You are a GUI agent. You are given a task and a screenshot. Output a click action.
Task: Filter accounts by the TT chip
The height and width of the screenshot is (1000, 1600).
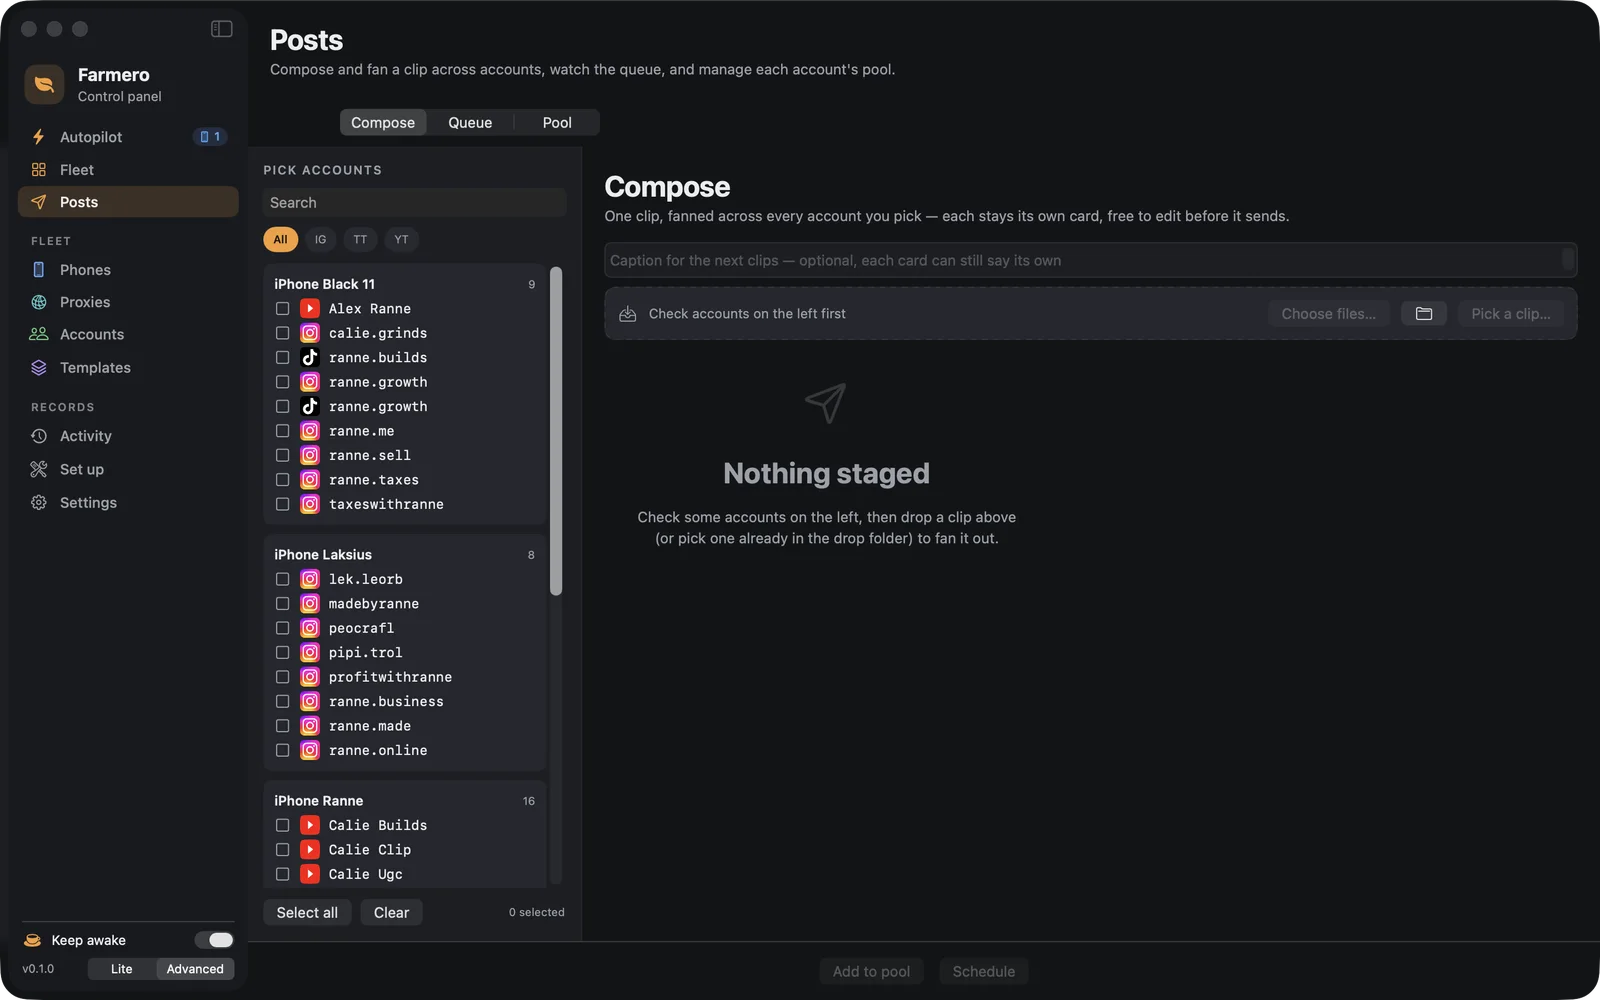click(360, 239)
